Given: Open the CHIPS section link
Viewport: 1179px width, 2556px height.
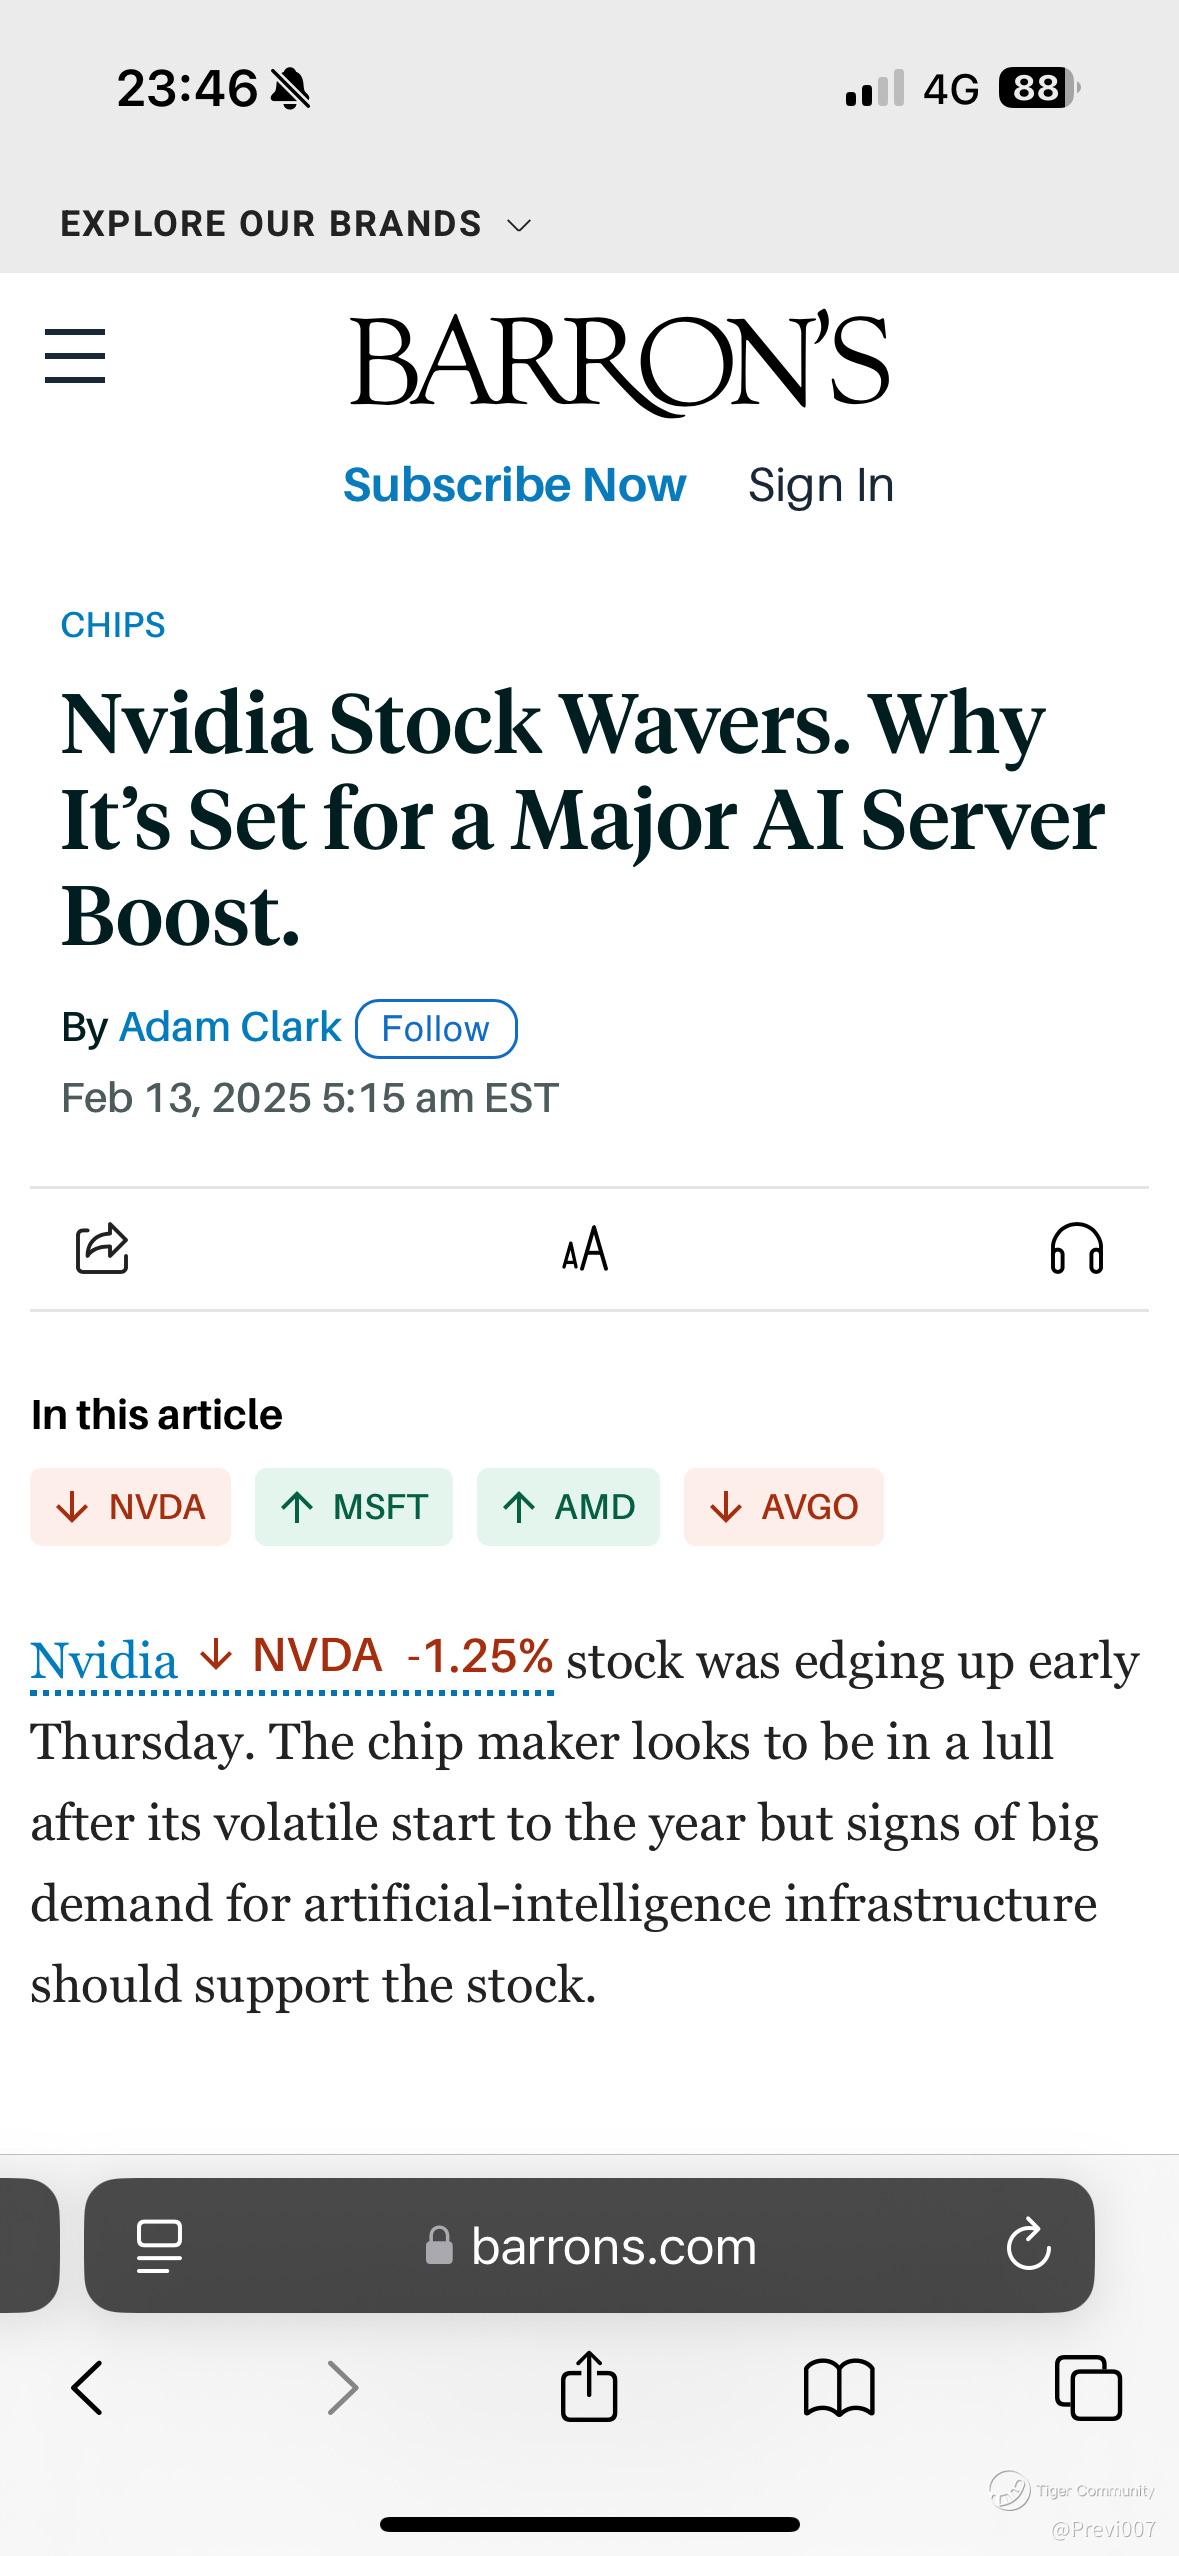Looking at the screenshot, I should [x=113, y=625].
